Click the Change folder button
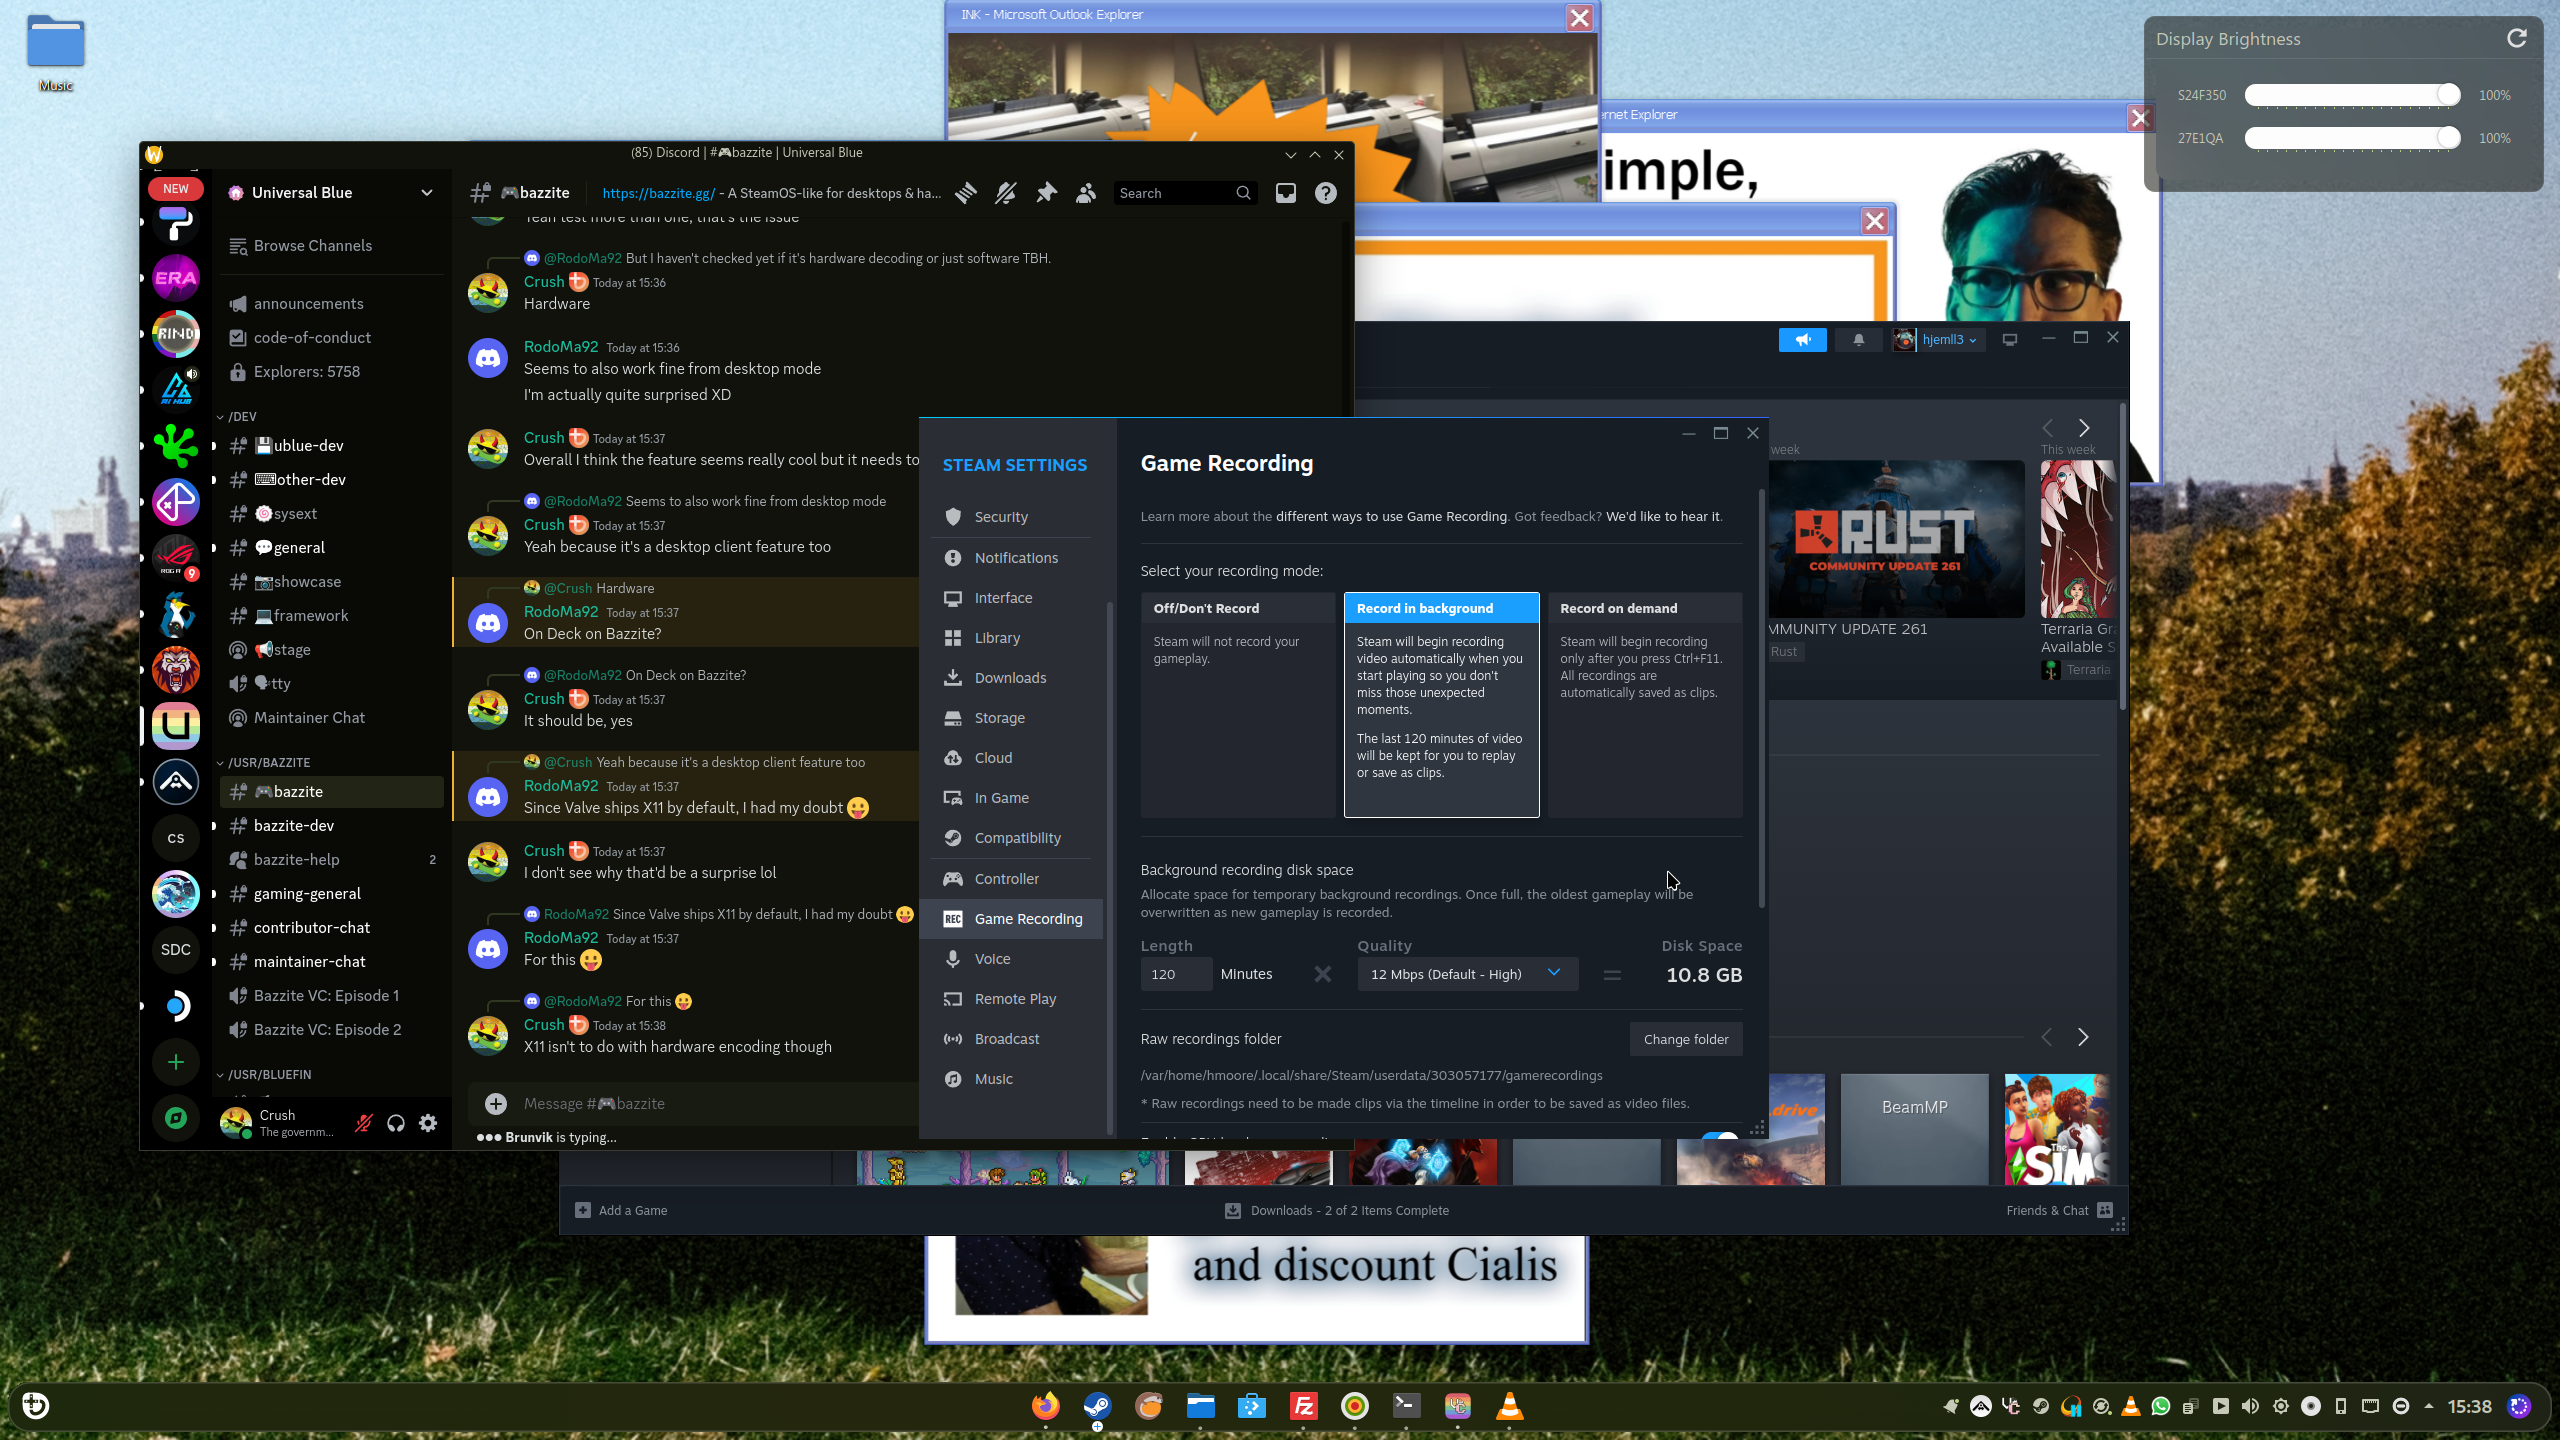This screenshot has height=1440, width=2560. pyautogui.click(x=1685, y=1039)
